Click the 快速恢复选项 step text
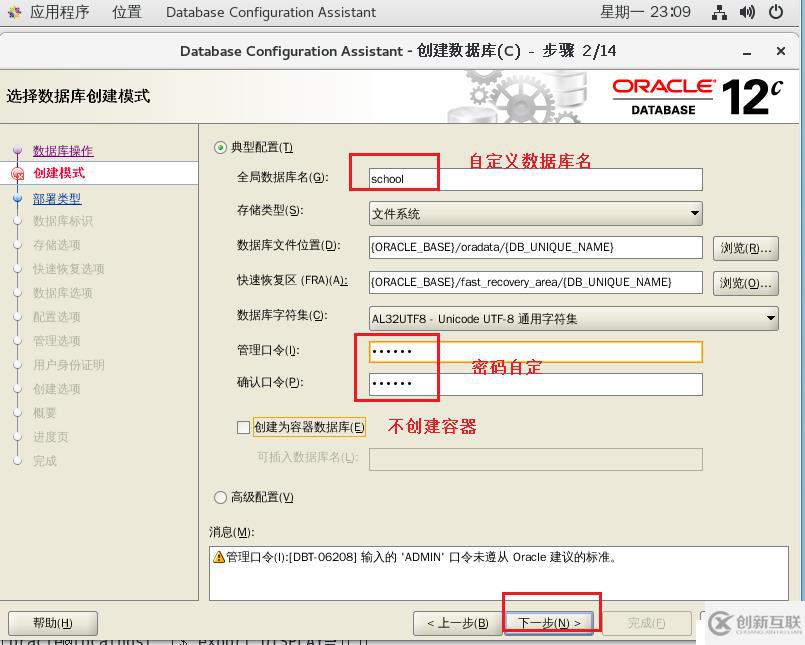The height and width of the screenshot is (645, 805). click(x=68, y=269)
